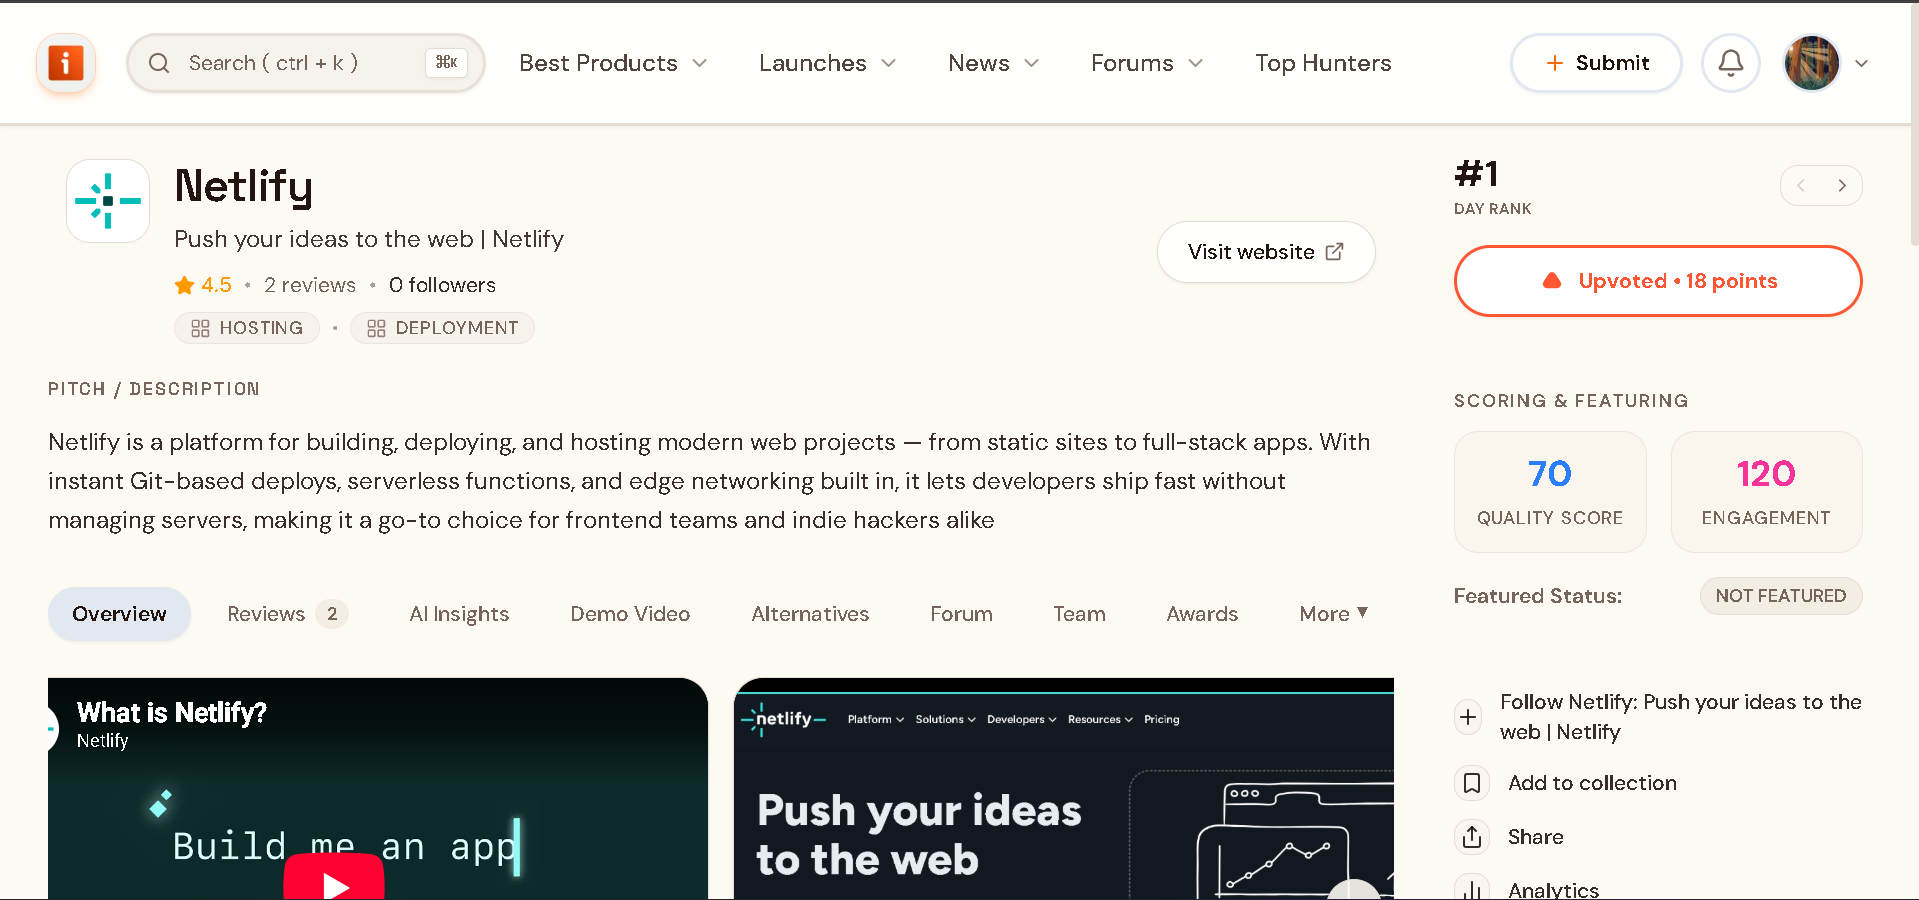Viewport: 1919px width, 900px height.
Task: Click the bookmark Add to collection icon
Action: tap(1472, 783)
